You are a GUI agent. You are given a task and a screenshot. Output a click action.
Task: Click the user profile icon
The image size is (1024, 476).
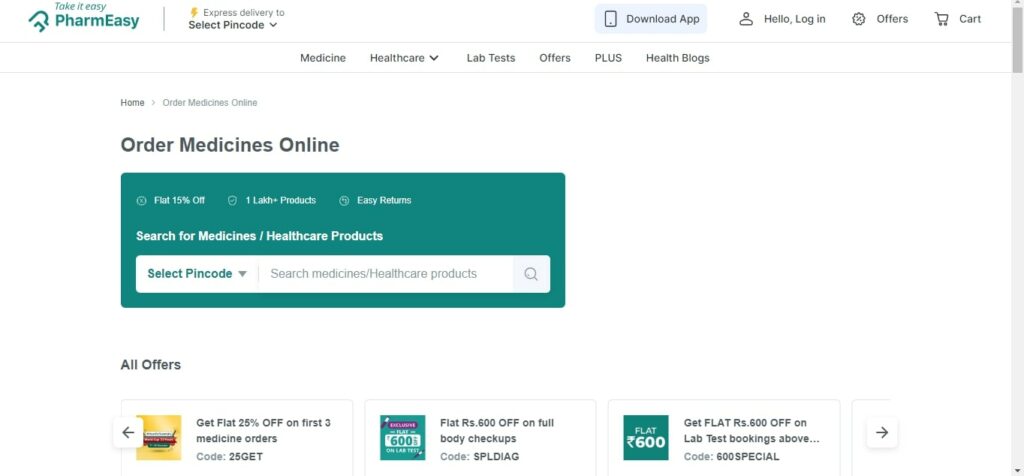(746, 19)
